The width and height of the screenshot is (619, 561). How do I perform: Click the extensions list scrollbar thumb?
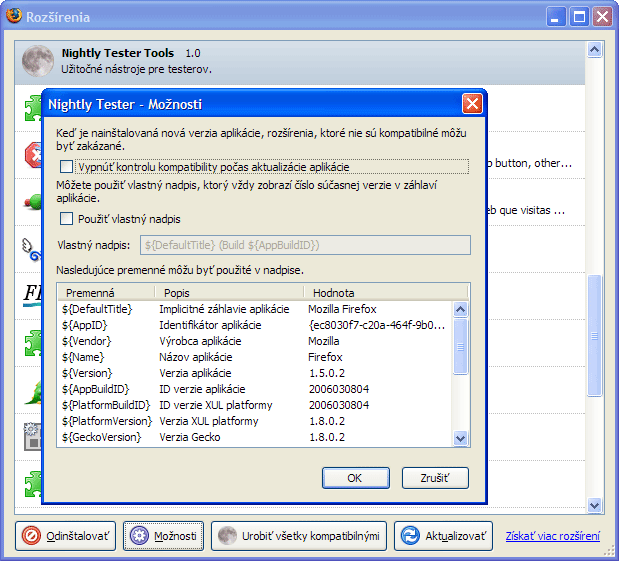coord(595,336)
